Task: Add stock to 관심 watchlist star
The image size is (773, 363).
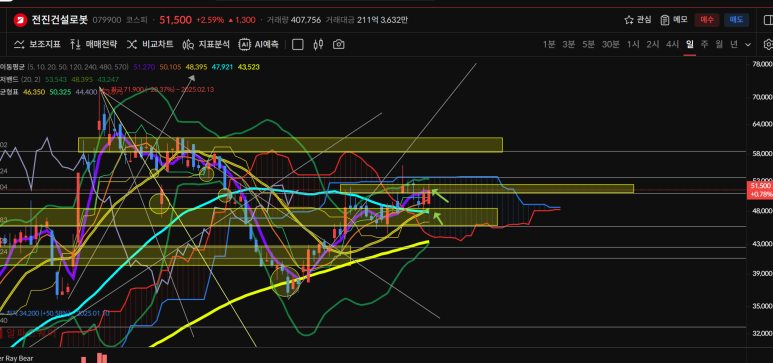Action: point(637,20)
